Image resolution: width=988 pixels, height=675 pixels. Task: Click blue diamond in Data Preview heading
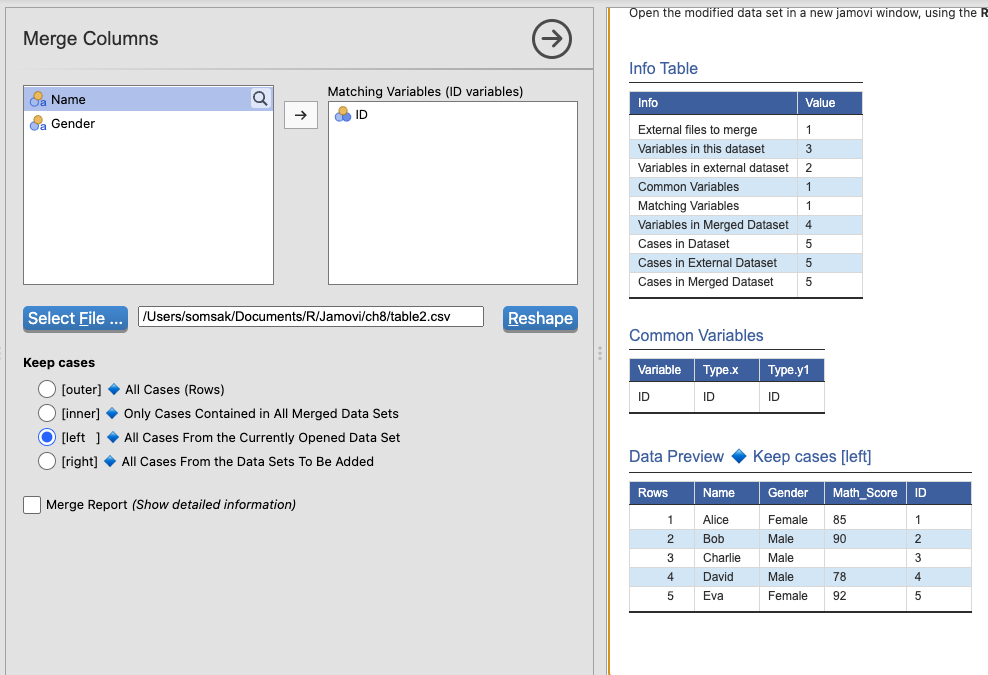point(739,457)
